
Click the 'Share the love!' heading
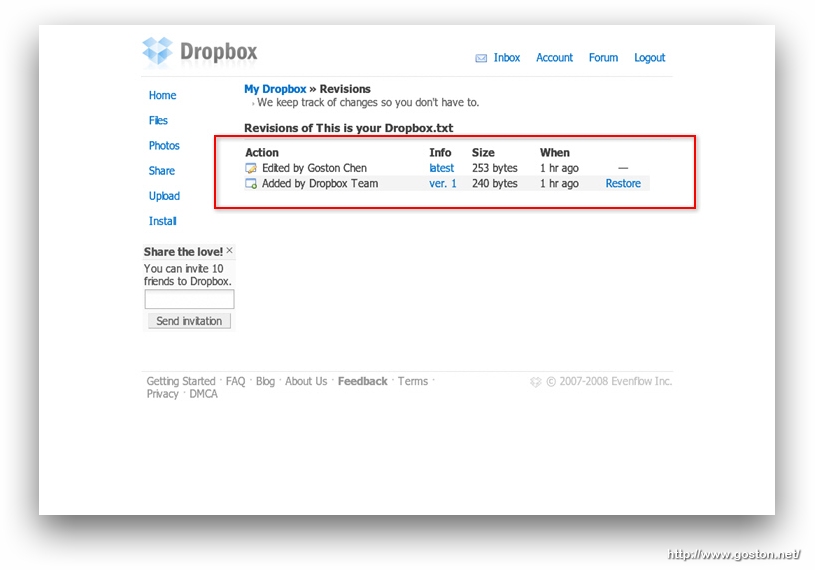[x=183, y=252]
